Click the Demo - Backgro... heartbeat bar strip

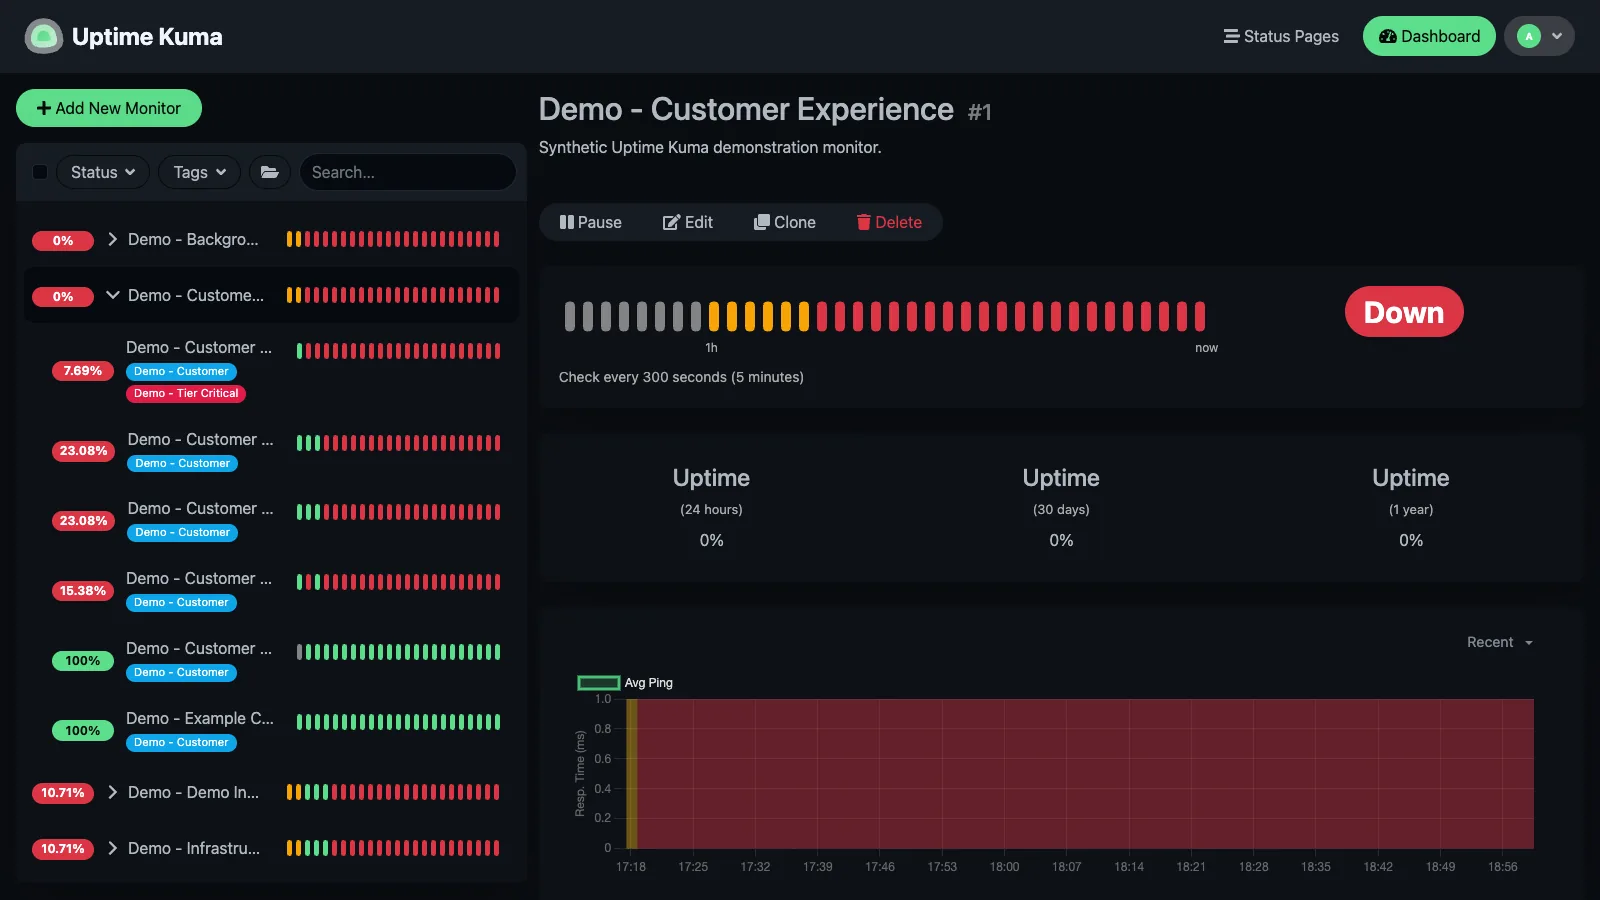coord(393,239)
